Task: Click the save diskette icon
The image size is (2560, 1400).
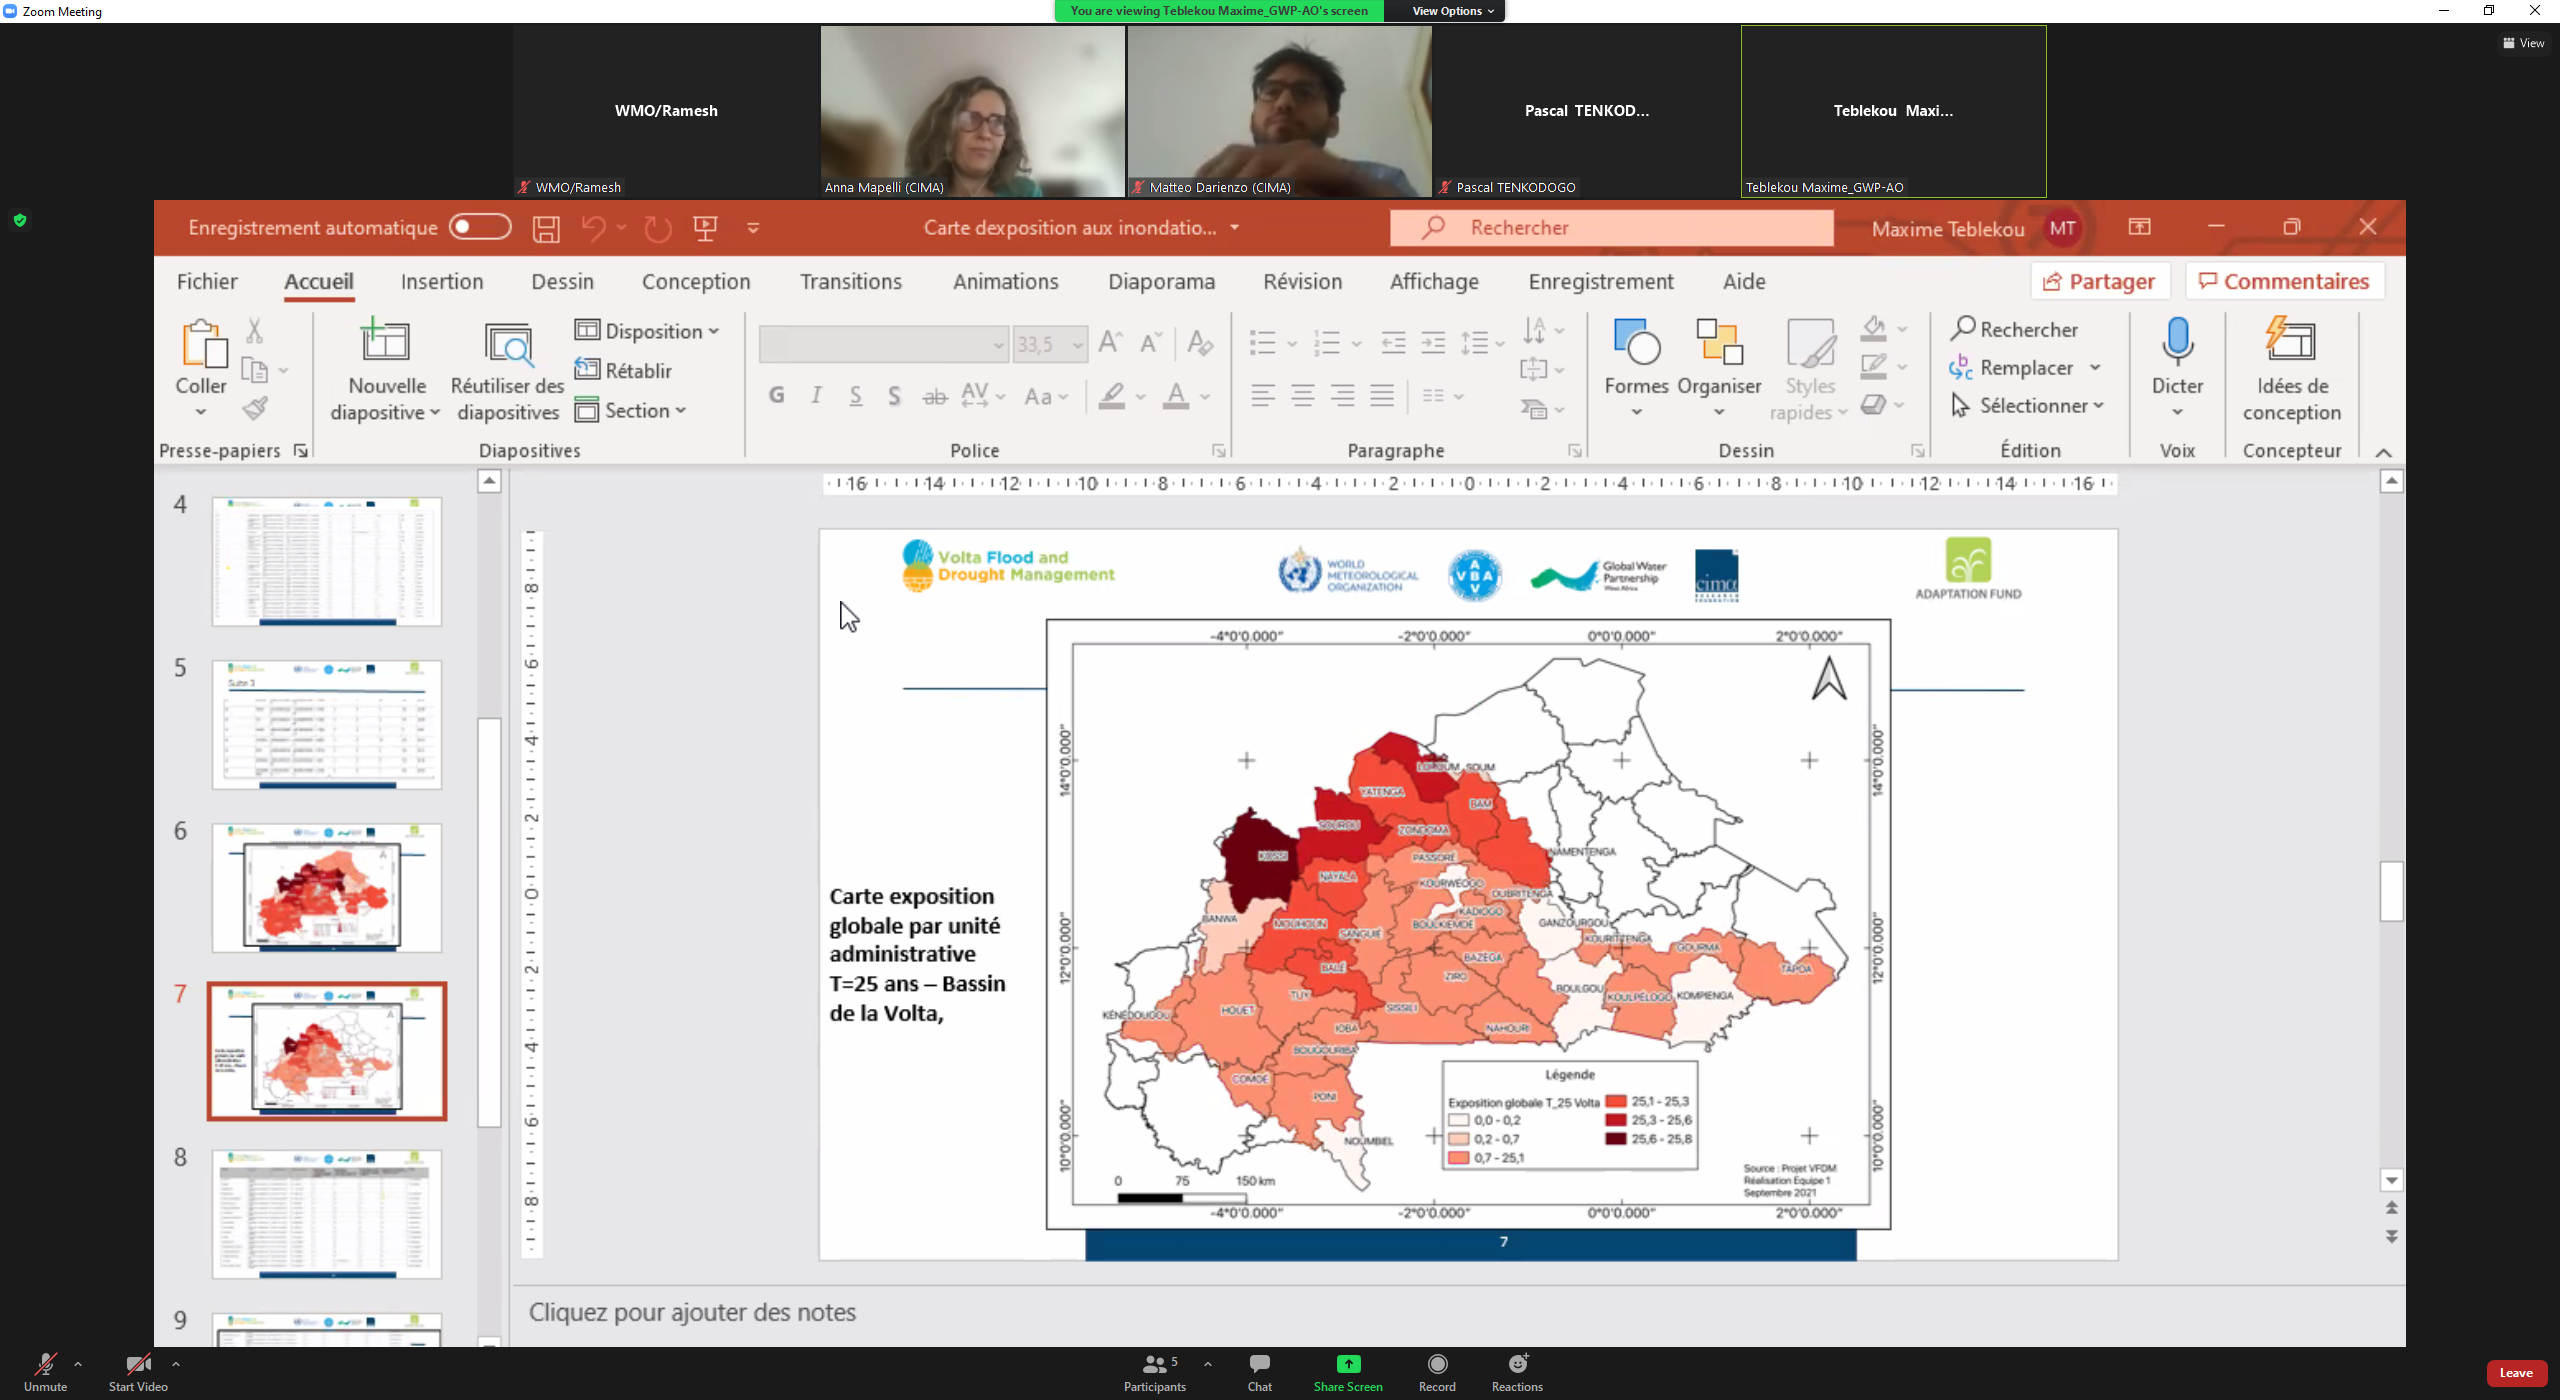Action: (546, 229)
